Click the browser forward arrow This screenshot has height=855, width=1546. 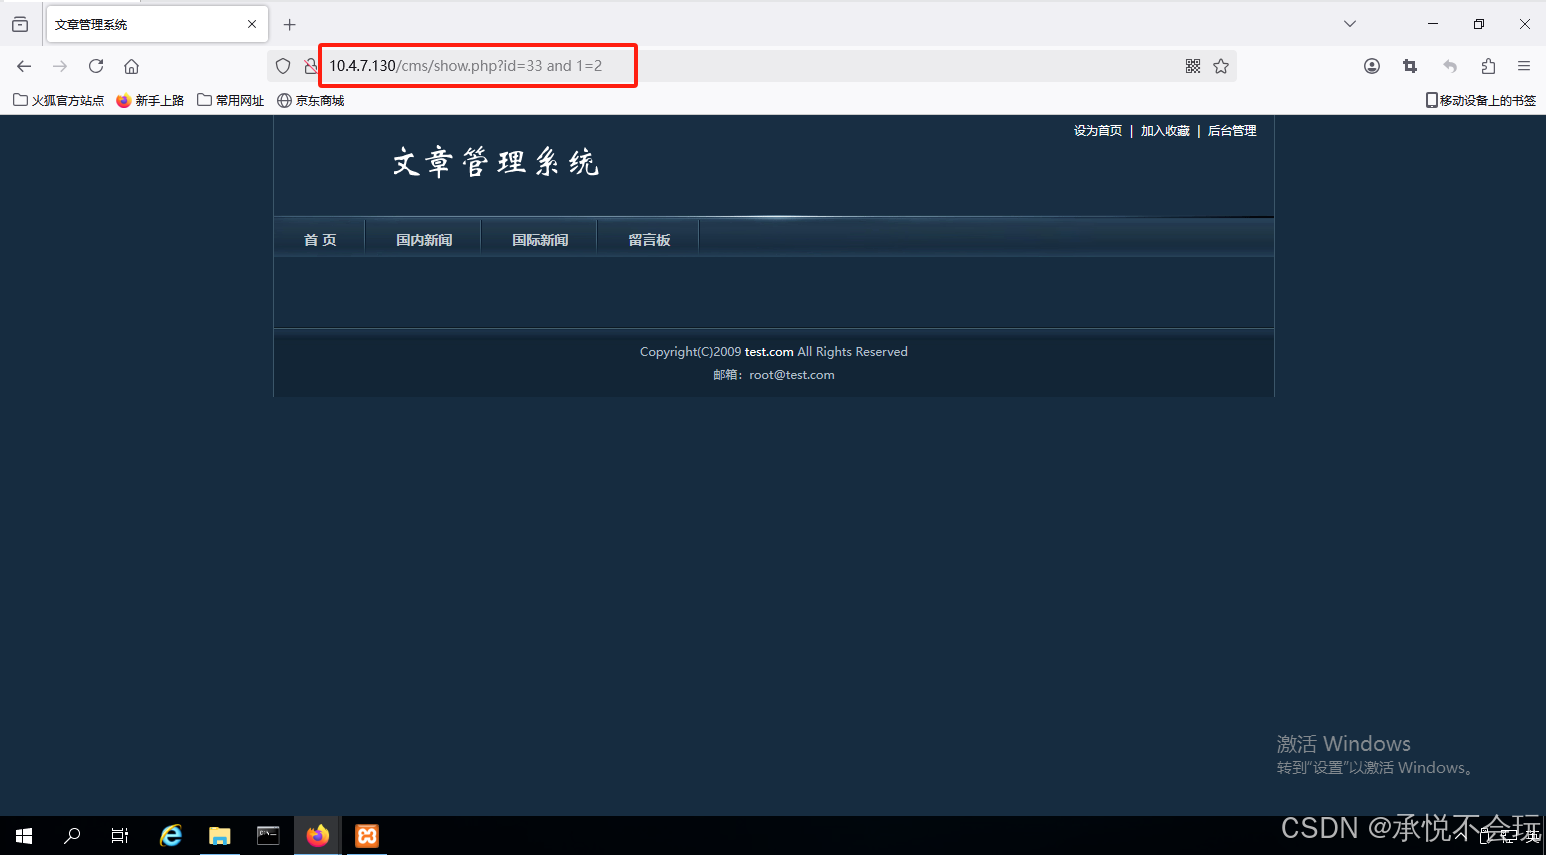[x=60, y=66]
